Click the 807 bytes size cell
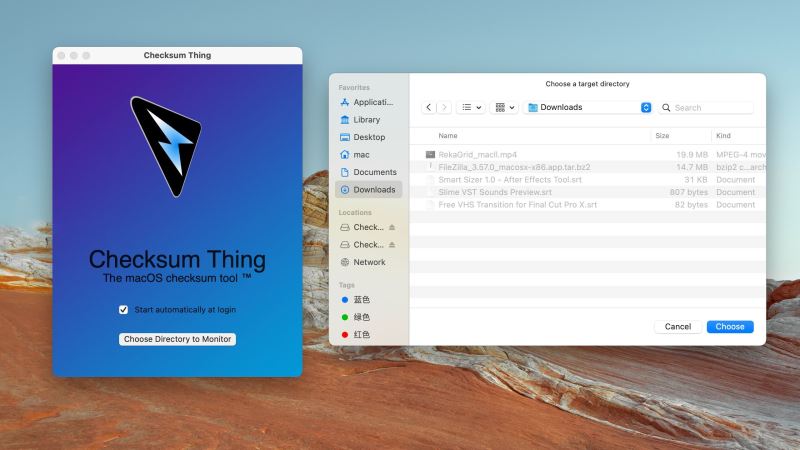The width and height of the screenshot is (800, 450). pyautogui.click(x=689, y=192)
